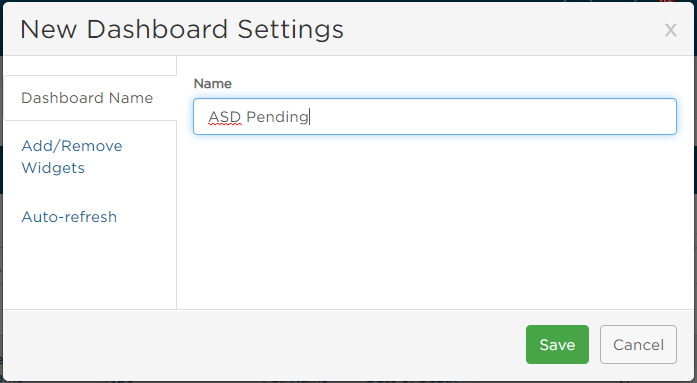Viewport: 697px width, 383px height.
Task: Click the word Widgets in the sidebar
Action: click(x=53, y=168)
